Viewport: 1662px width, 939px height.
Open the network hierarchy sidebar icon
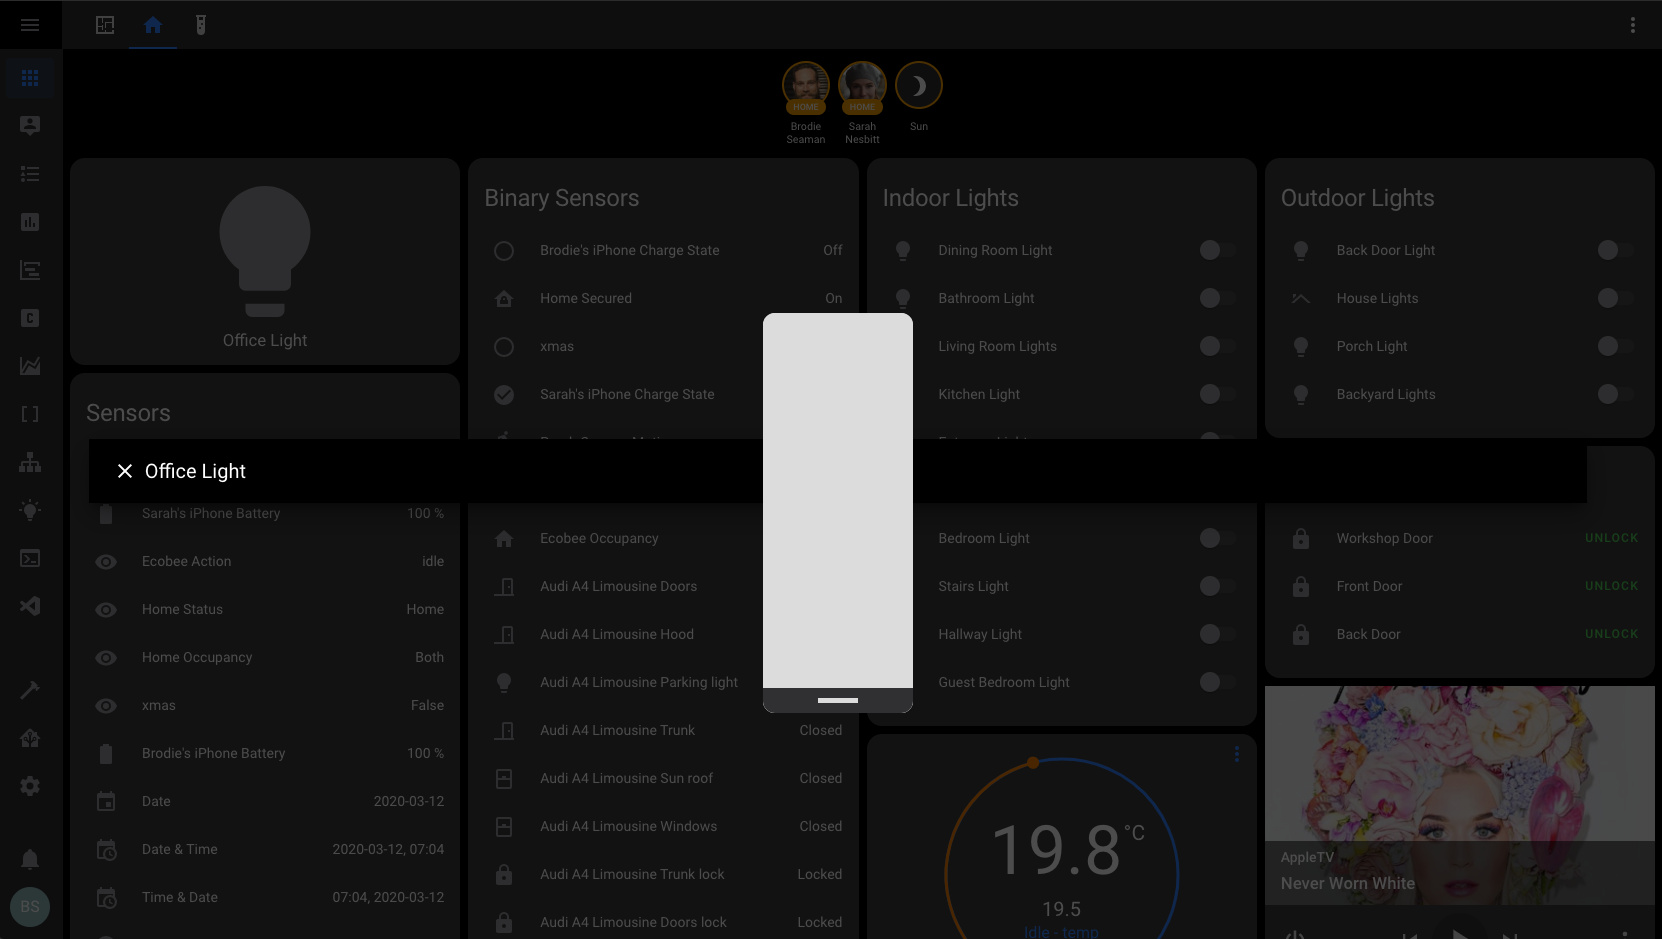click(x=30, y=462)
